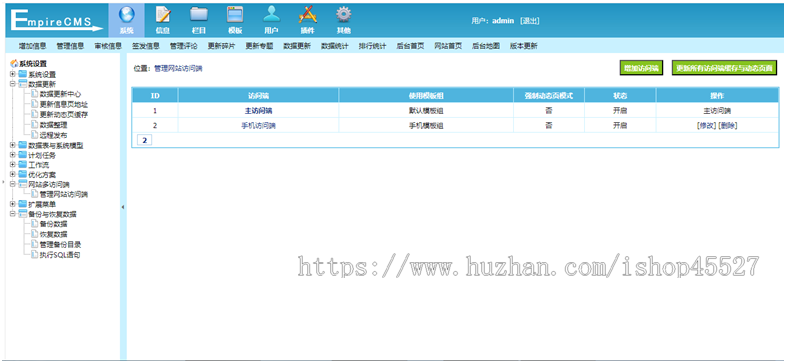Click the EmpireCMS logo

click(x=56, y=21)
